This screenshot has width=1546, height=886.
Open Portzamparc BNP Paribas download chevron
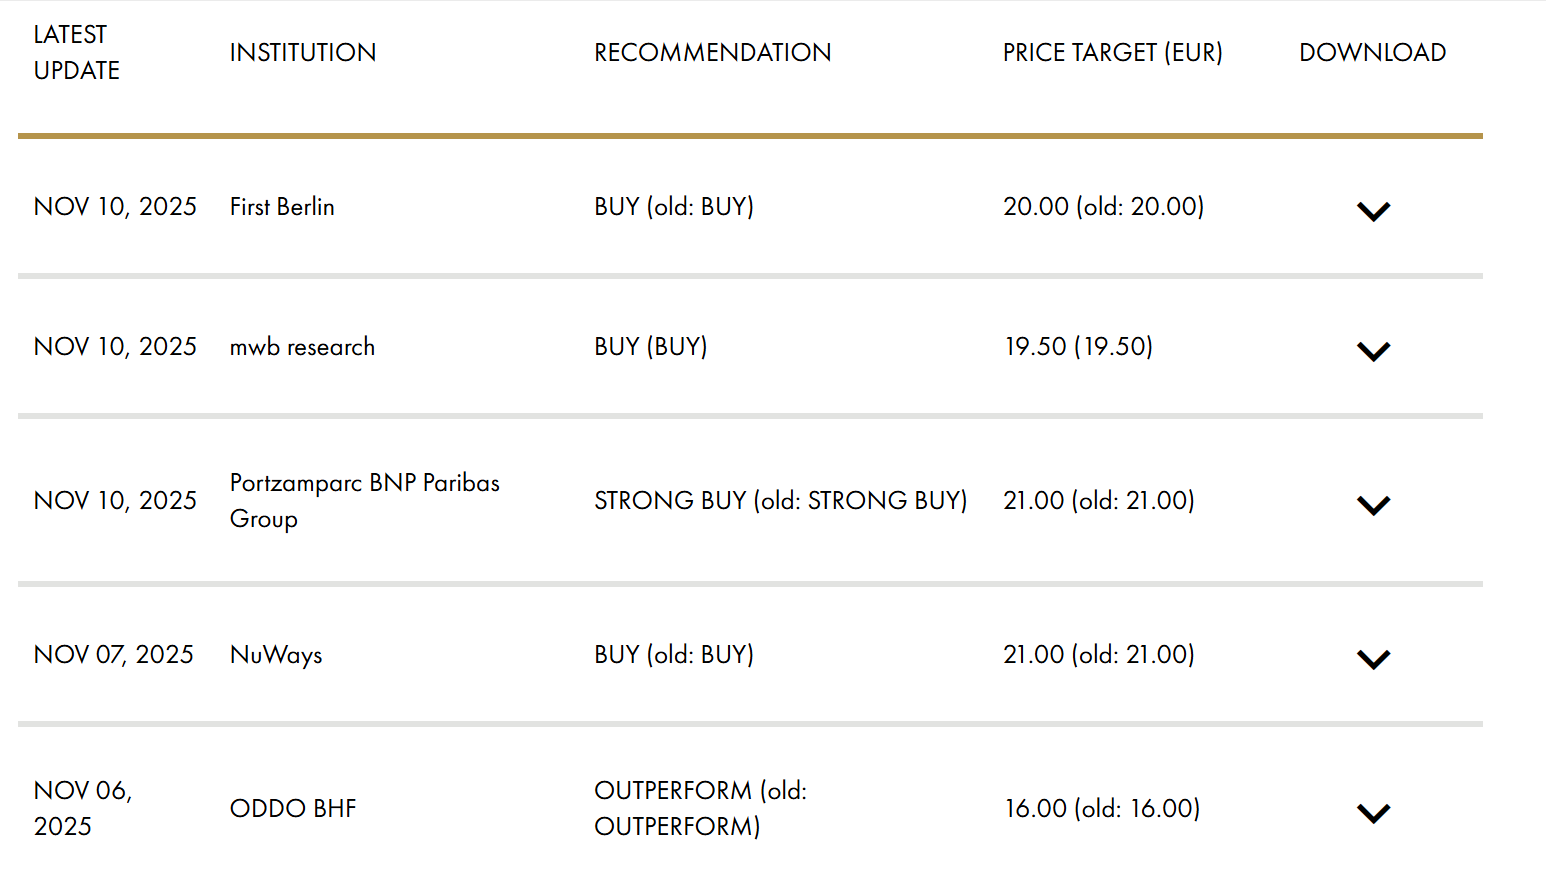[x=1373, y=505]
